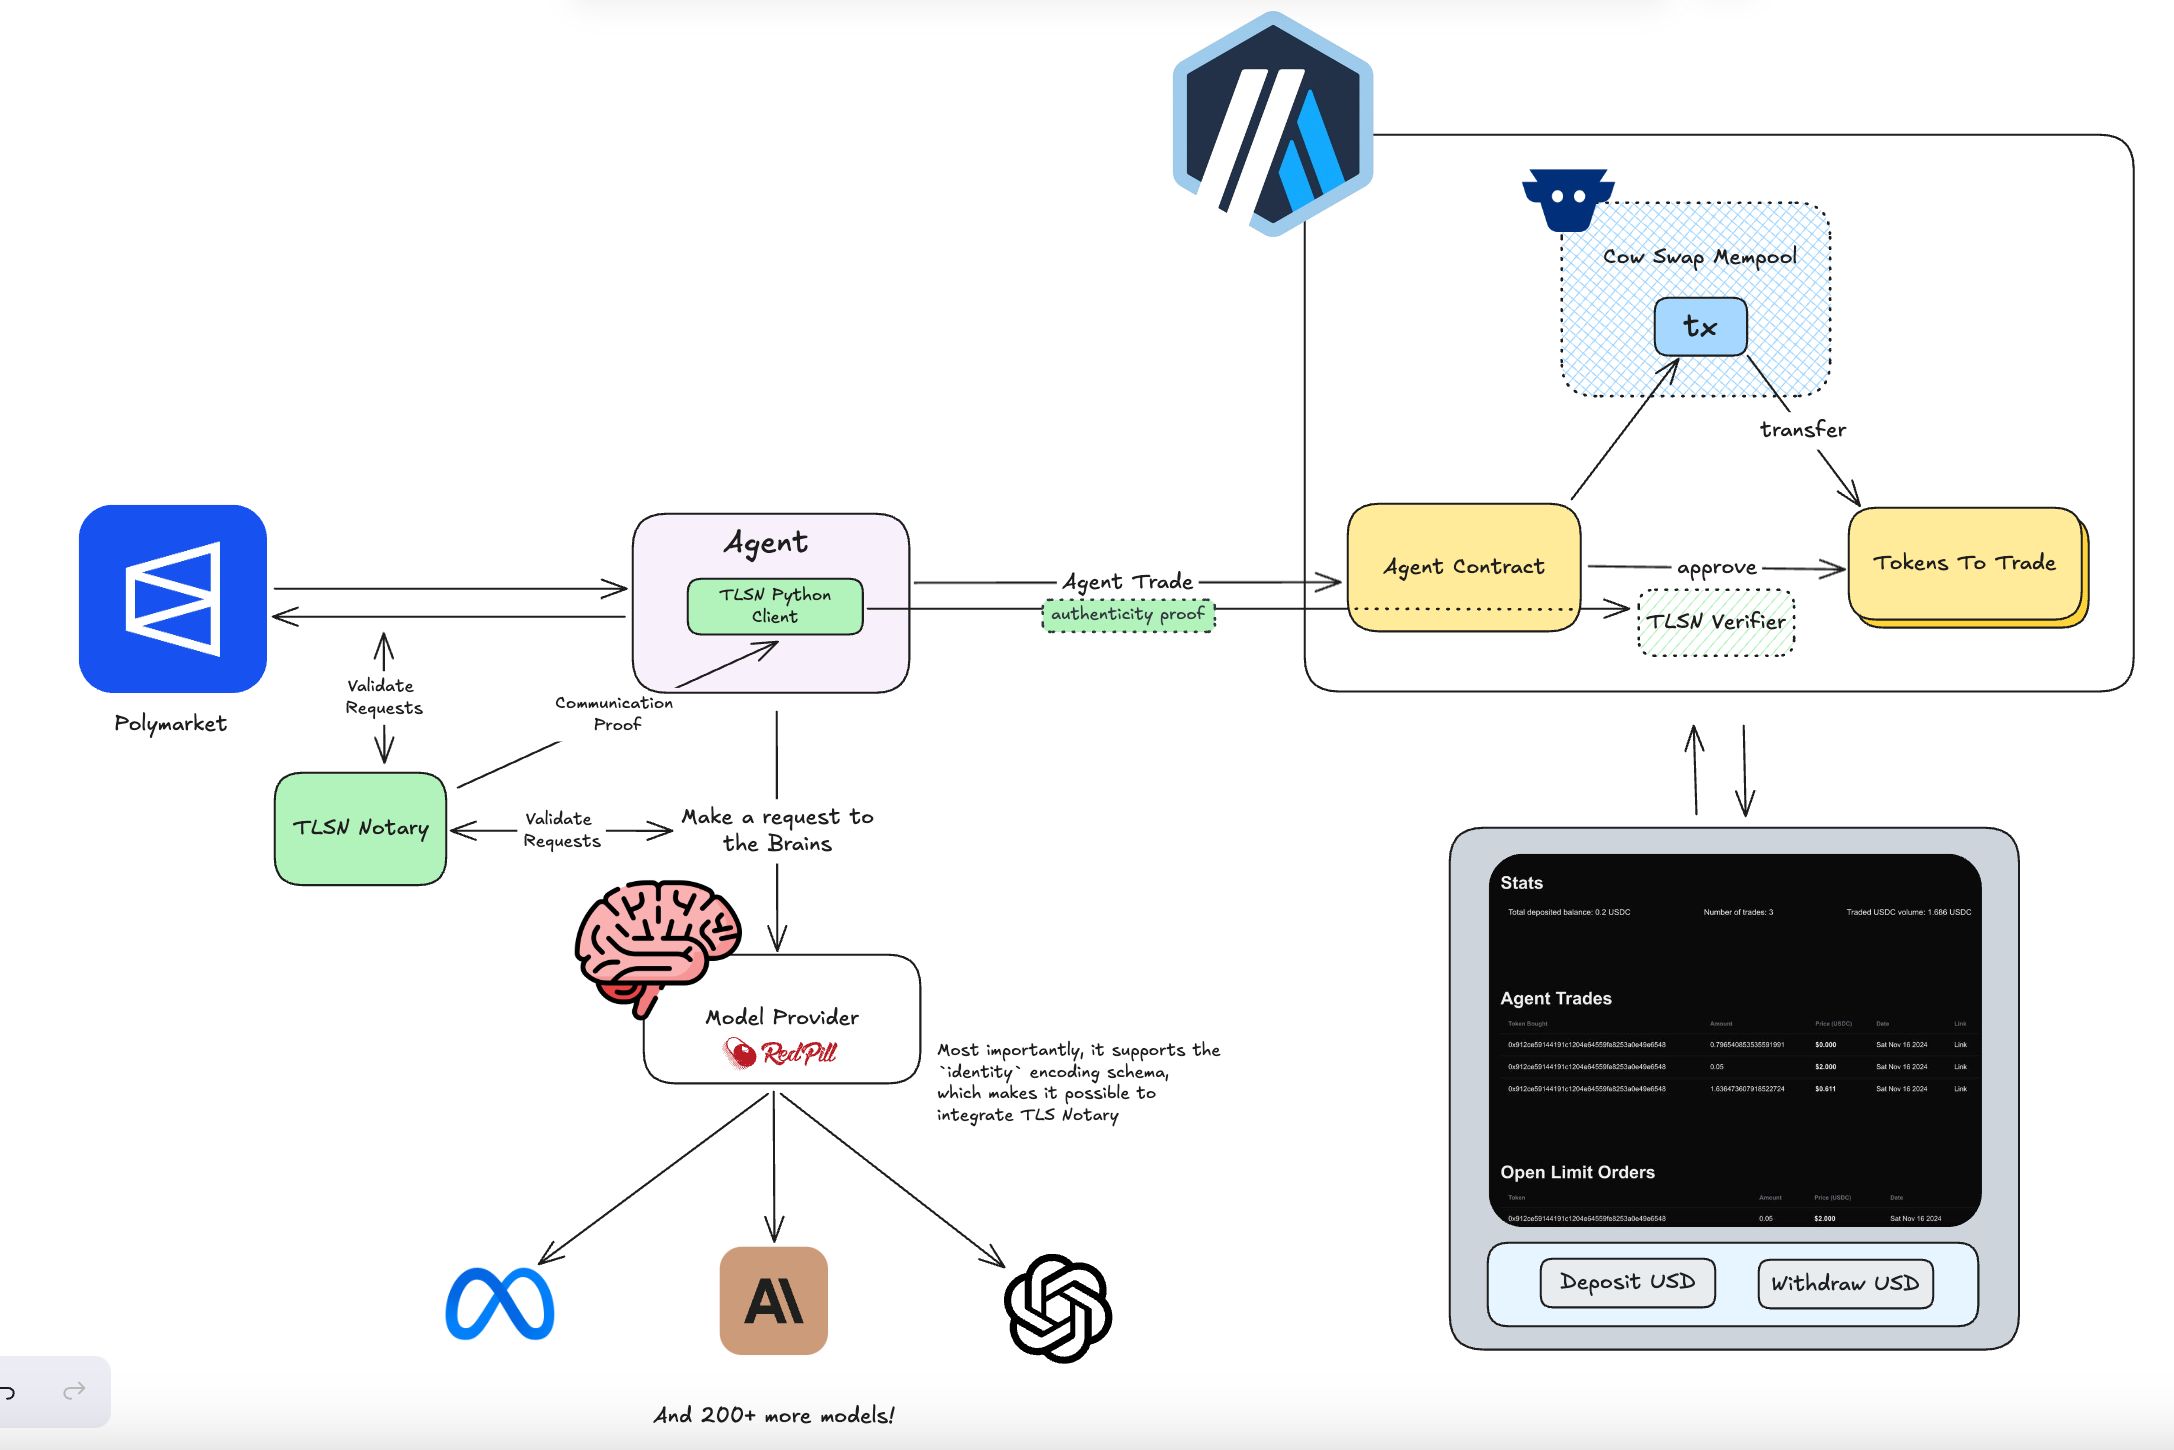Click the undo arrow icon
The width and height of the screenshot is (2174, 1450).
[x=7, y=1391]
